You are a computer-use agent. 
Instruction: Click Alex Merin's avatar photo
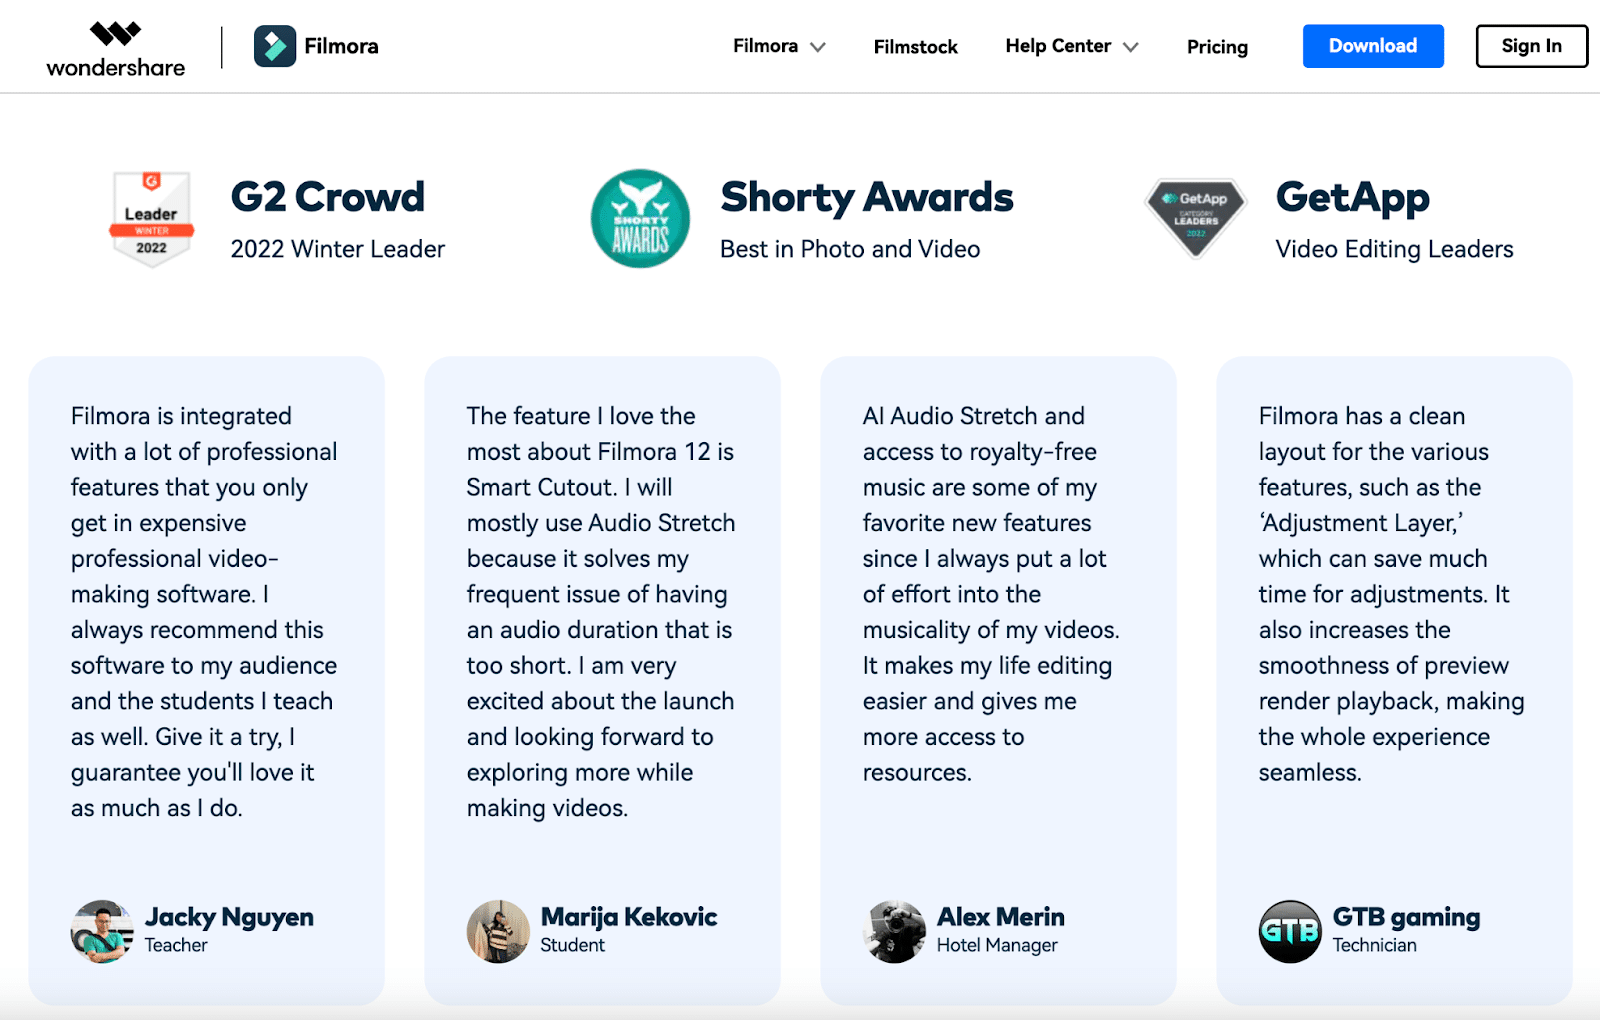coord(894,931)
